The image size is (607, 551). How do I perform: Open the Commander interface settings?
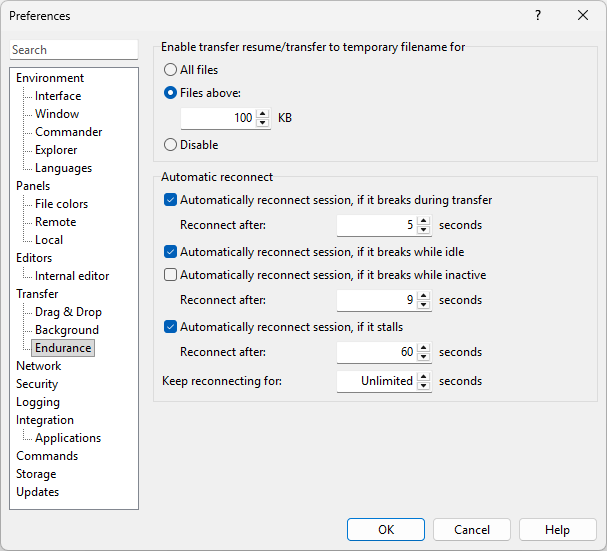click(68, 132)
